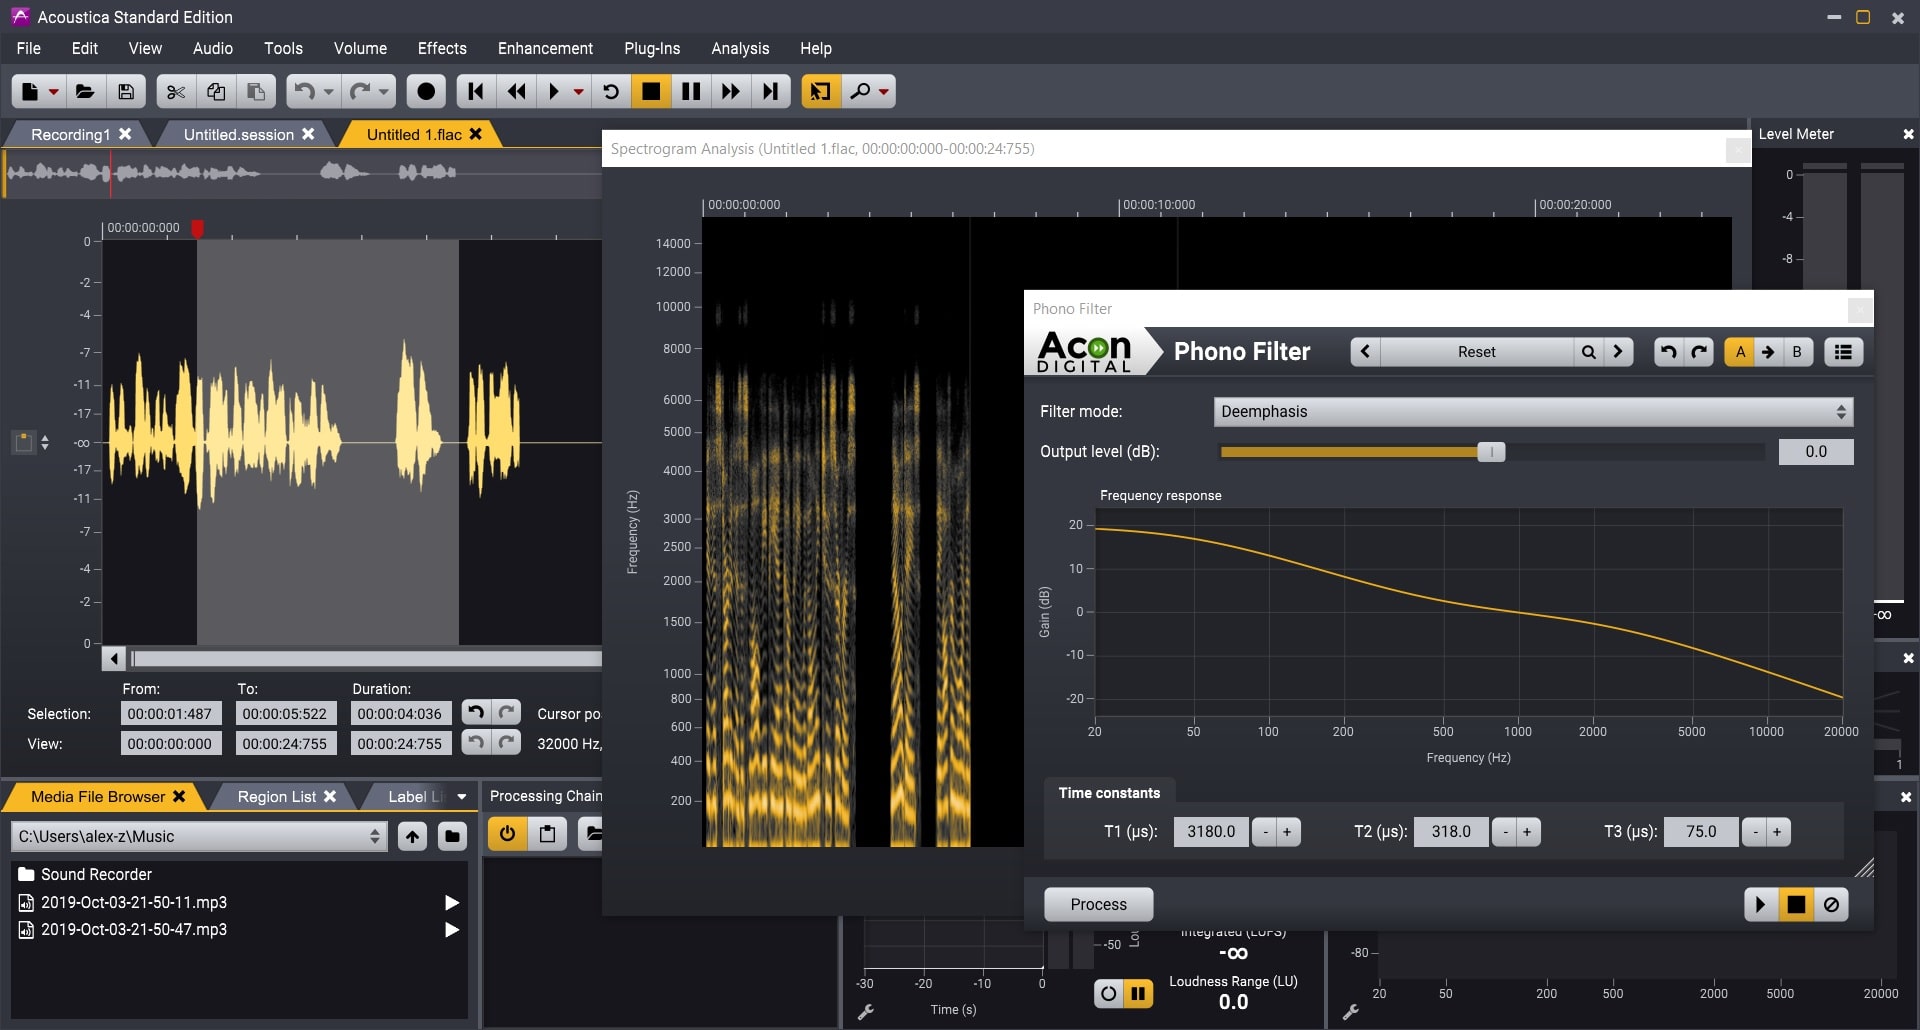Open the Phono Filter options list menu
The height and width of the screenshot is (1030, 1920).
tap(1843, 352)
